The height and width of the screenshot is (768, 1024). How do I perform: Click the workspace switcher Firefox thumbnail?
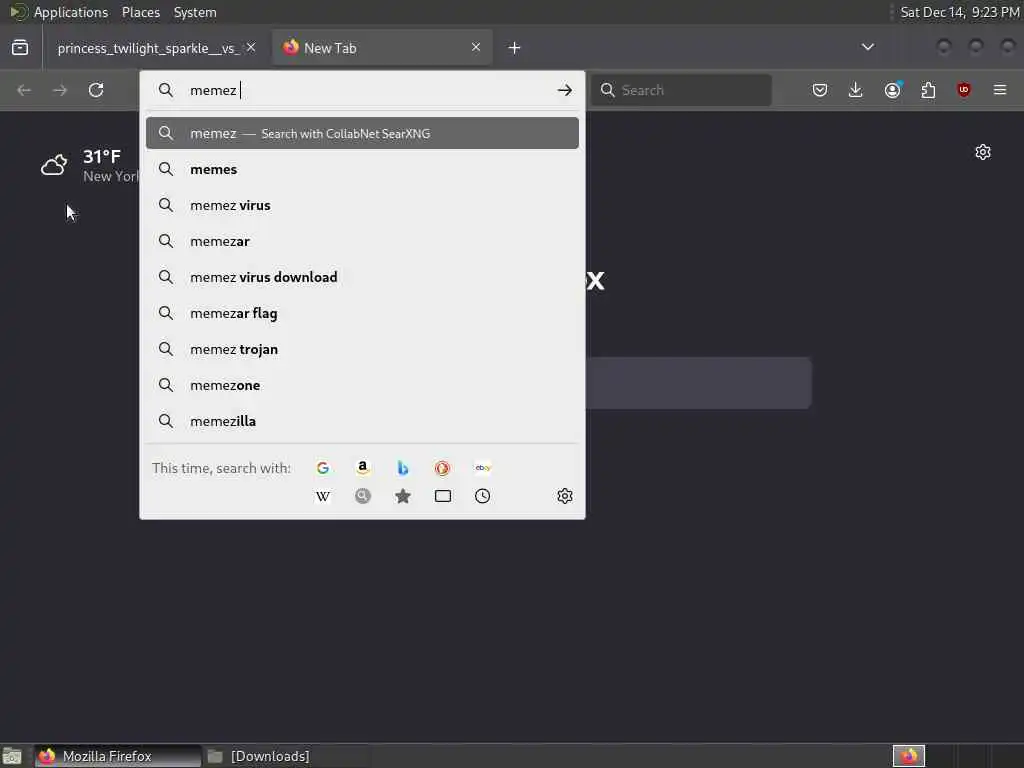coord(909,756)
